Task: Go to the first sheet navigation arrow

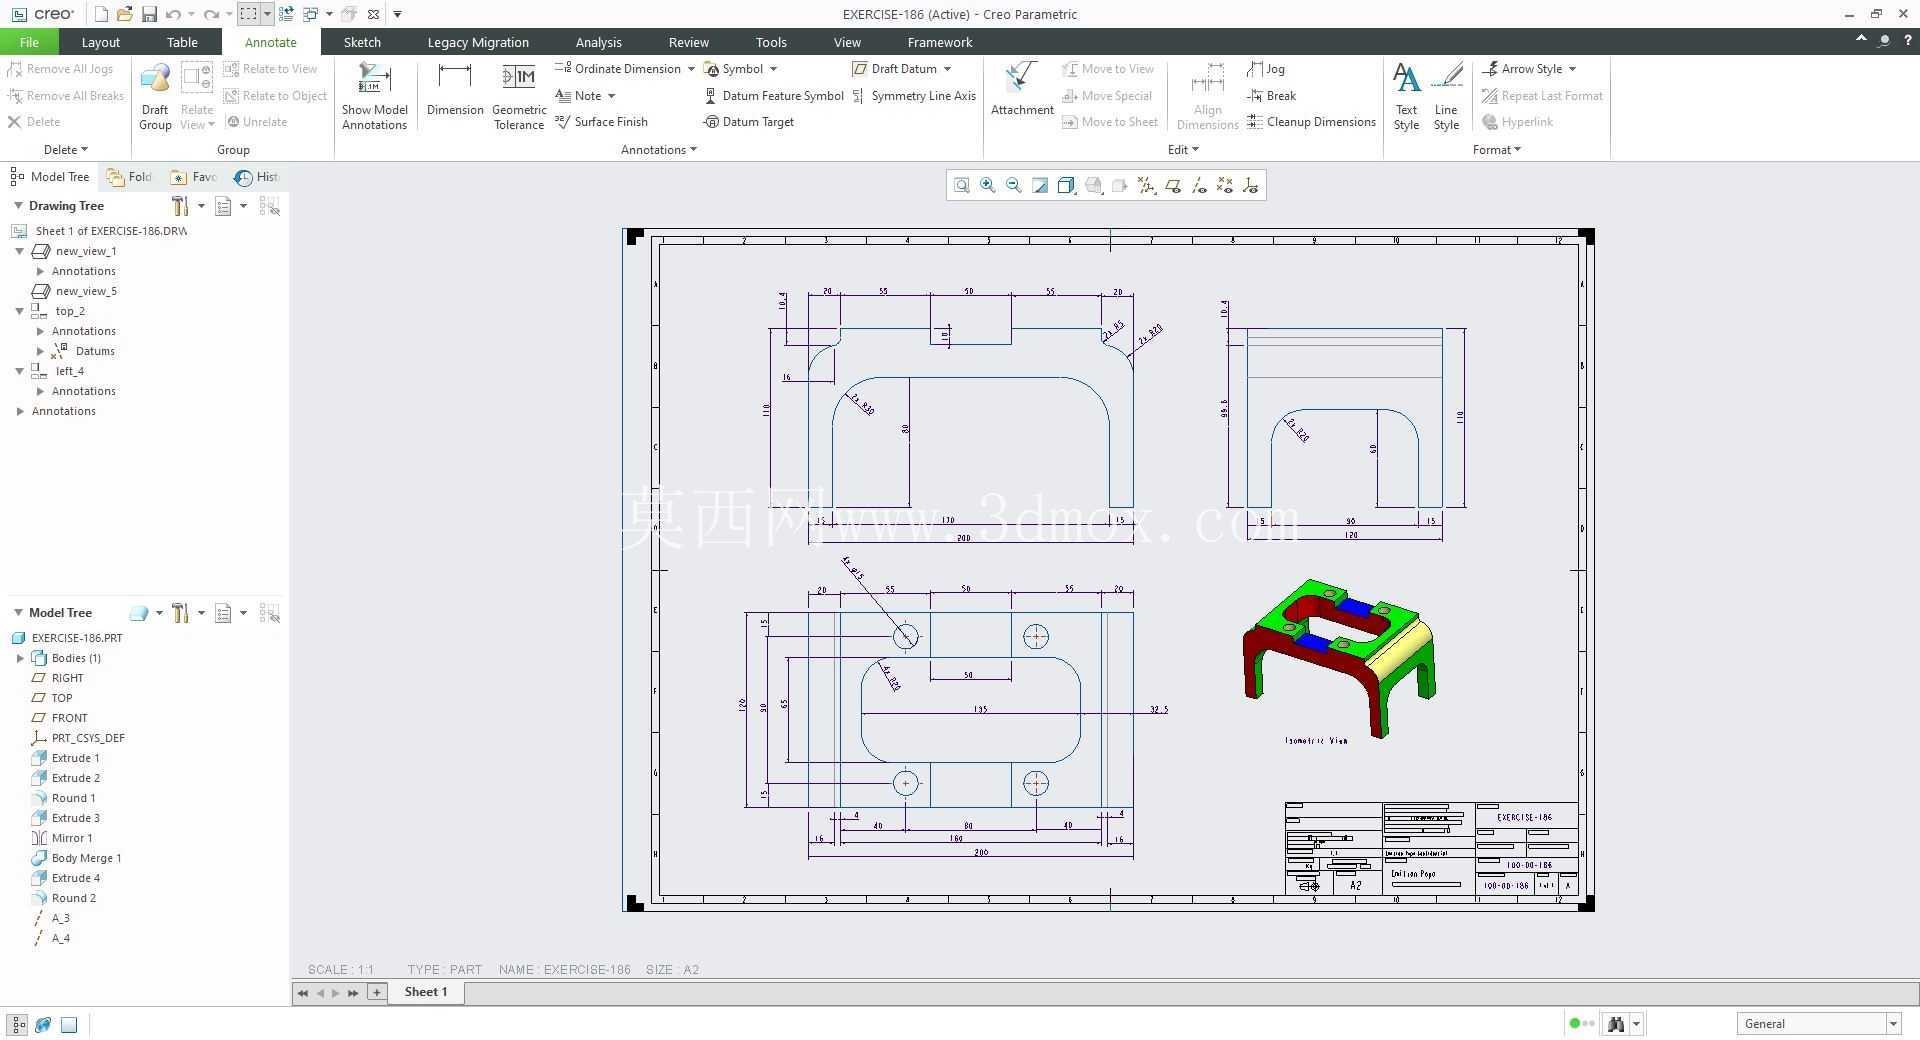Action: [303, 993]
